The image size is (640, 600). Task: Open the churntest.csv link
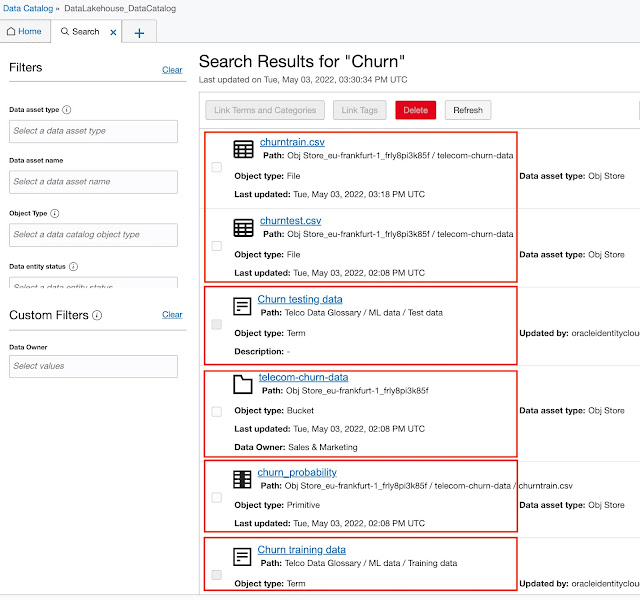click(291, 221)
